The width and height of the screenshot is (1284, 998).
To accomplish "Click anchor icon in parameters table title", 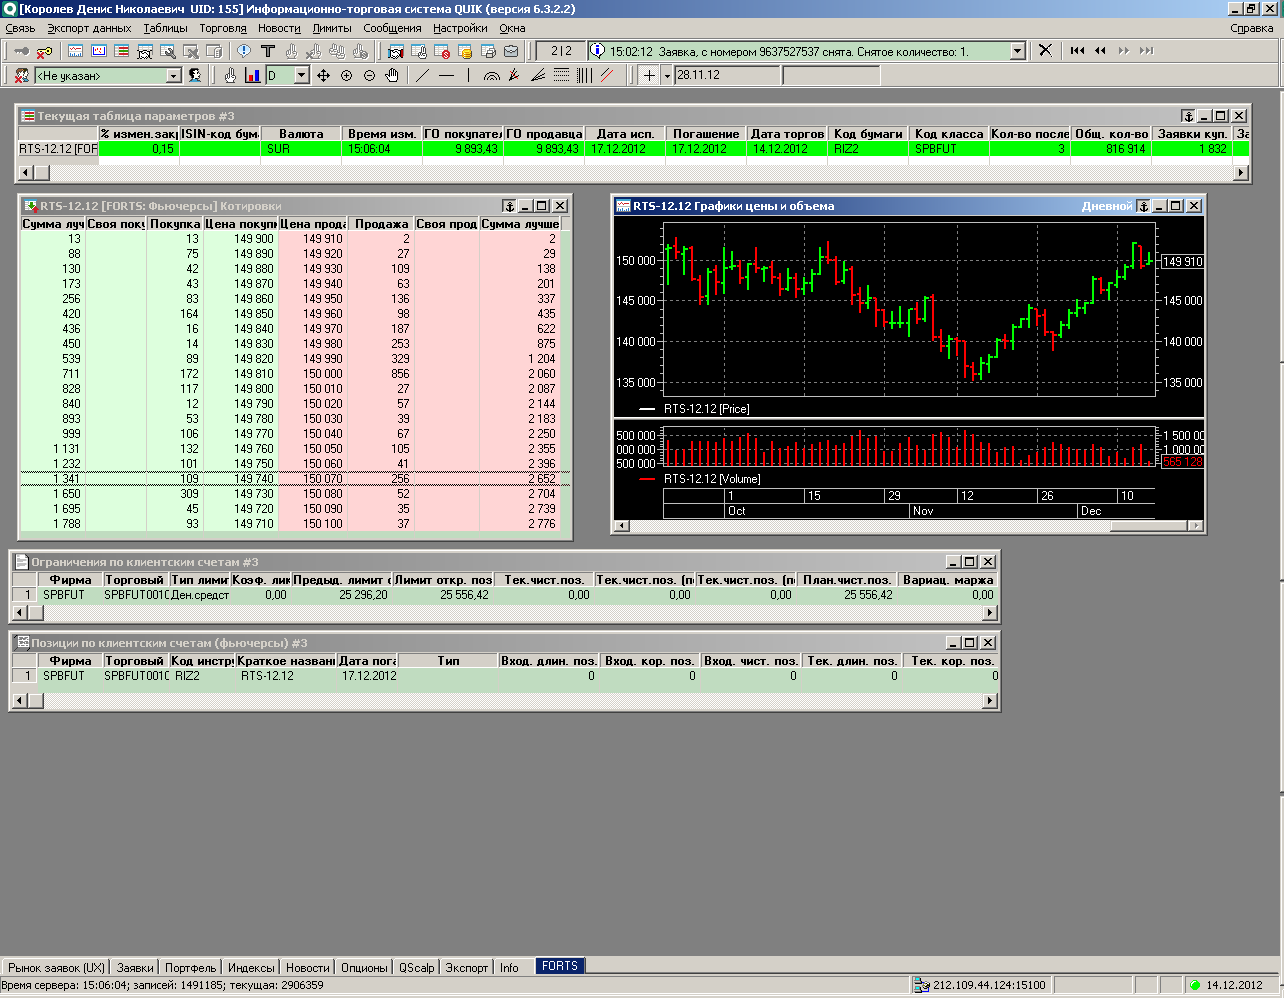I will [1188, 116].
